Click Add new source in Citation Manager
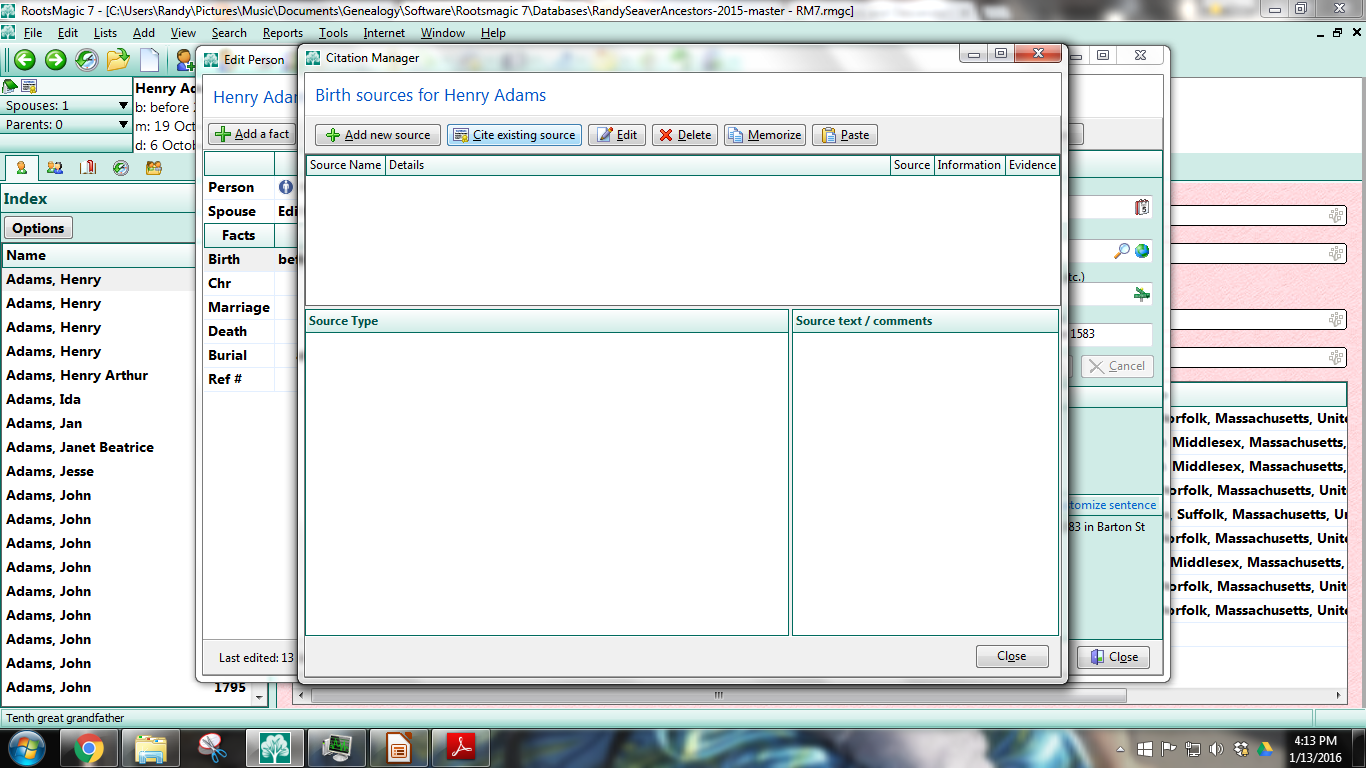This screenshot has height=768, width=1366. (x=378, y=135)
